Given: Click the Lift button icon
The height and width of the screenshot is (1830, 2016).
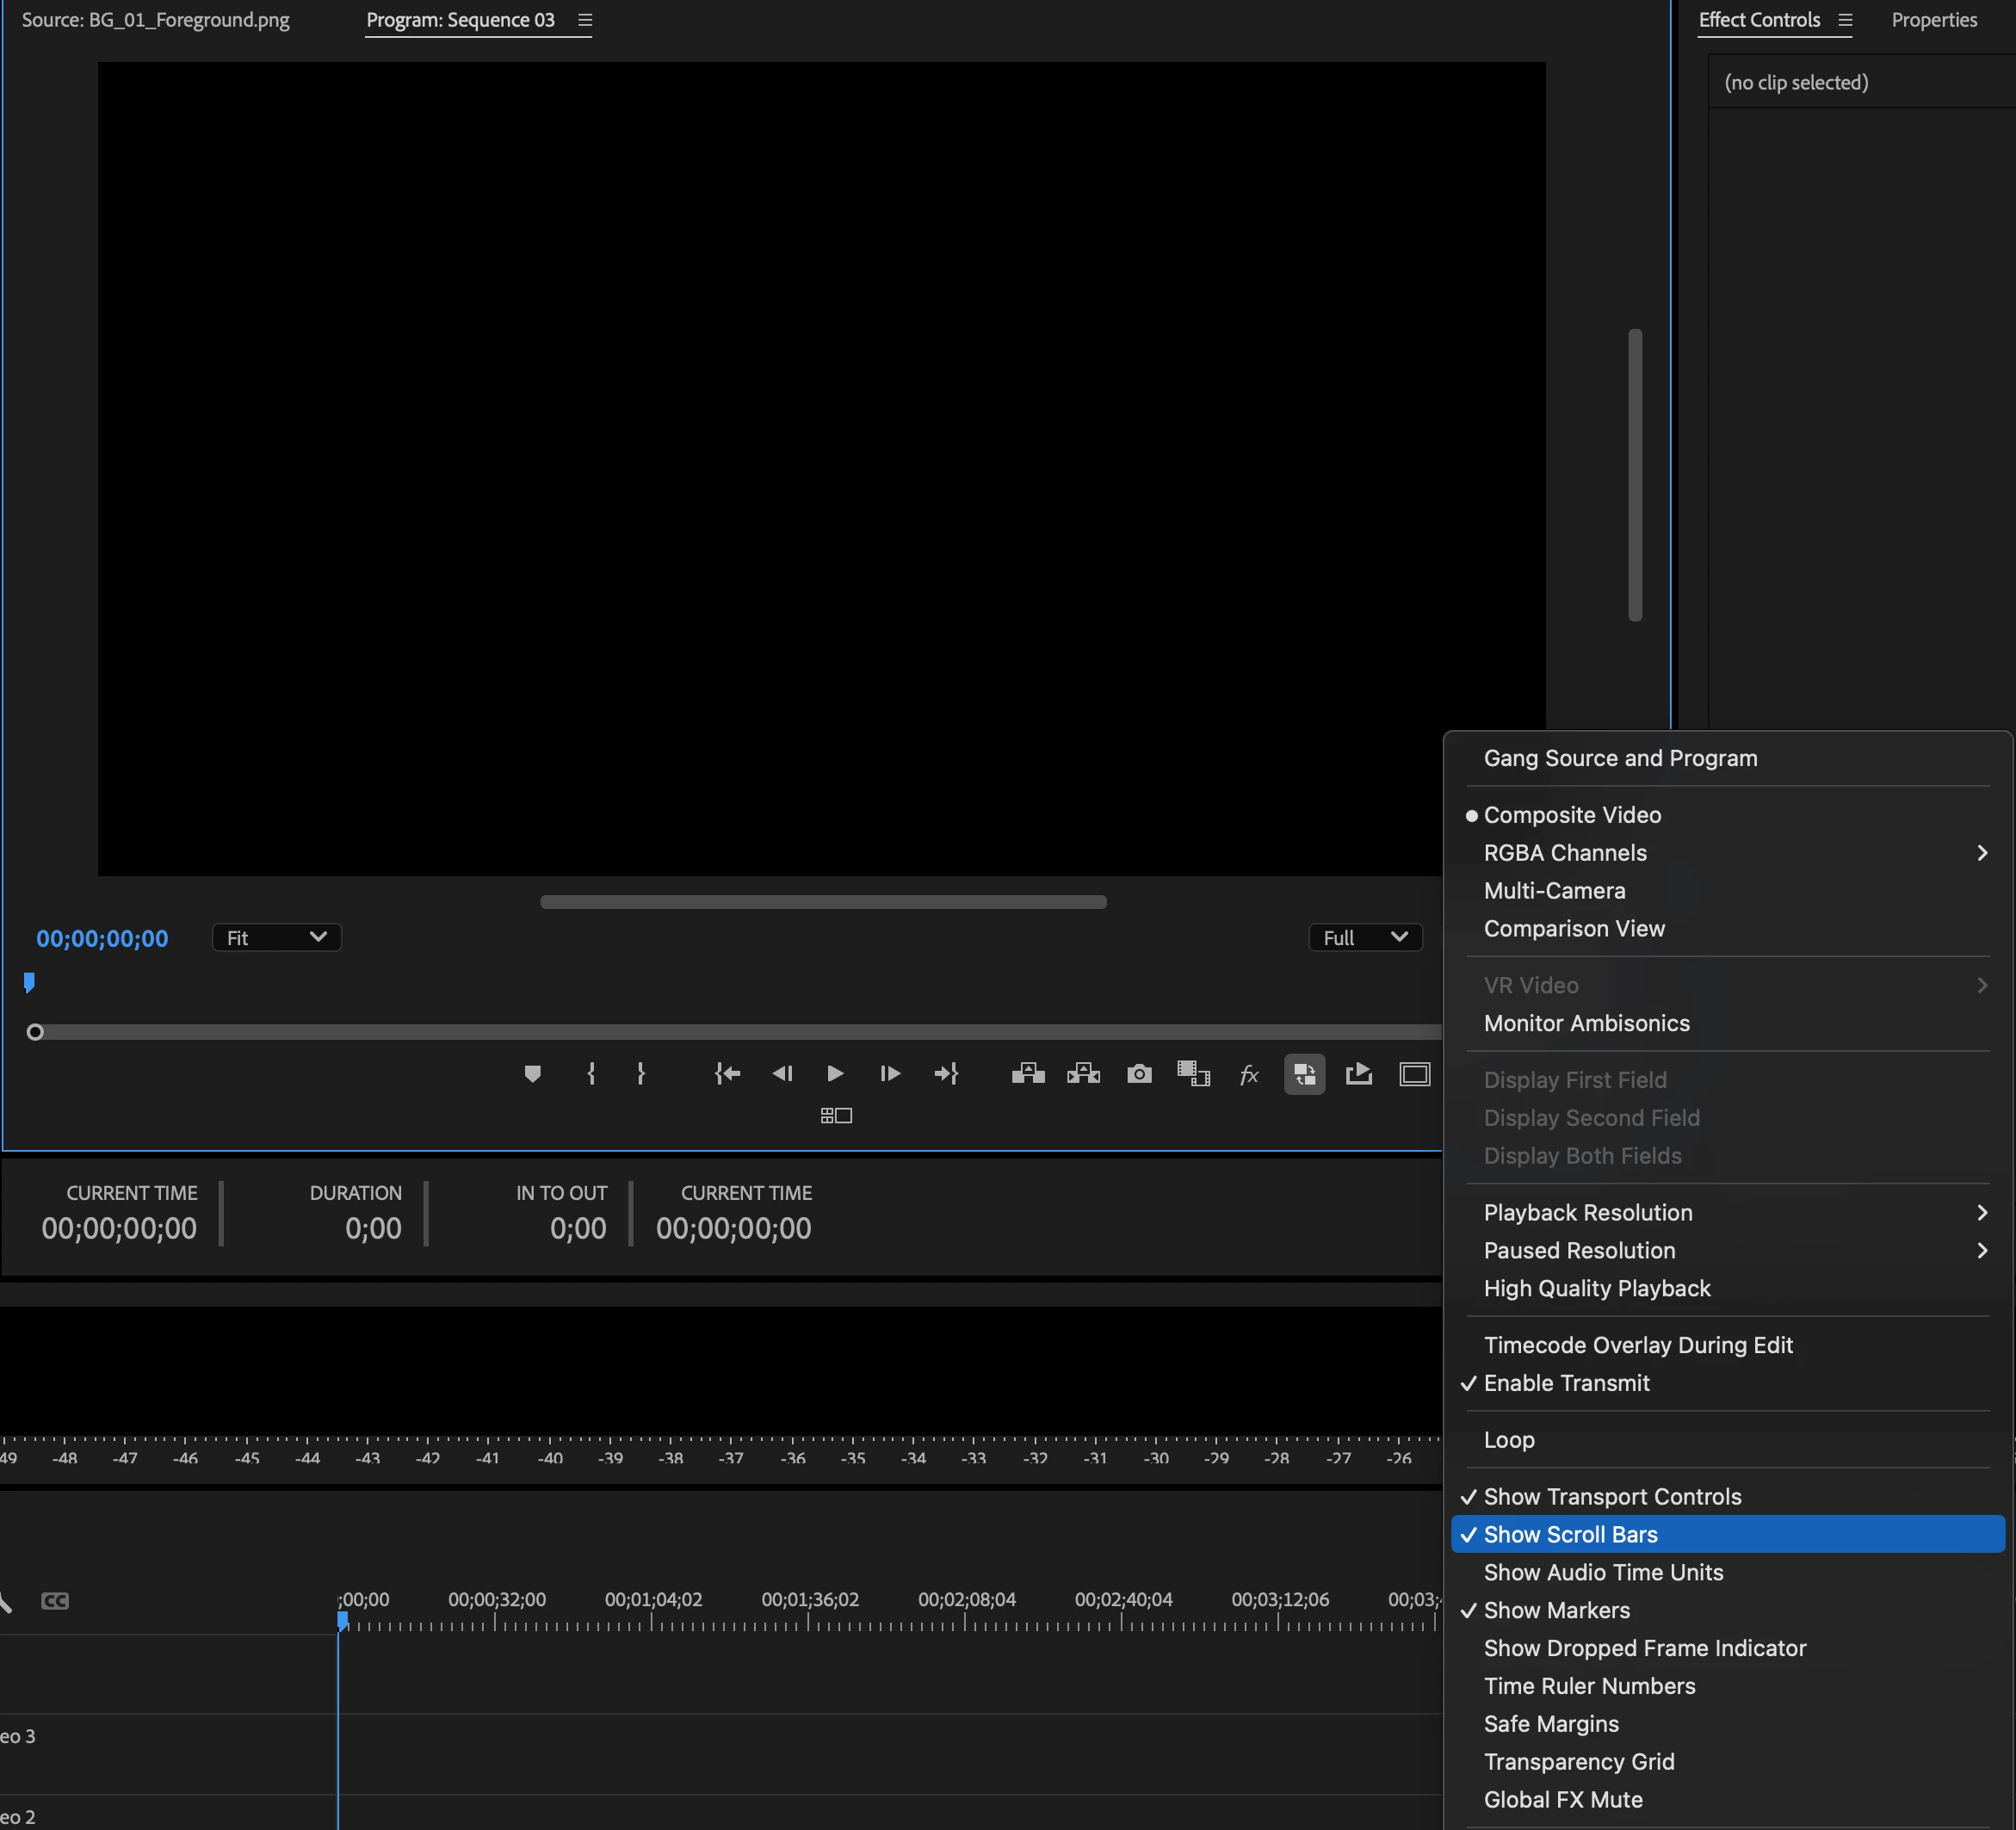Looking at the screenshot, I should [x=1028, y=1074].
